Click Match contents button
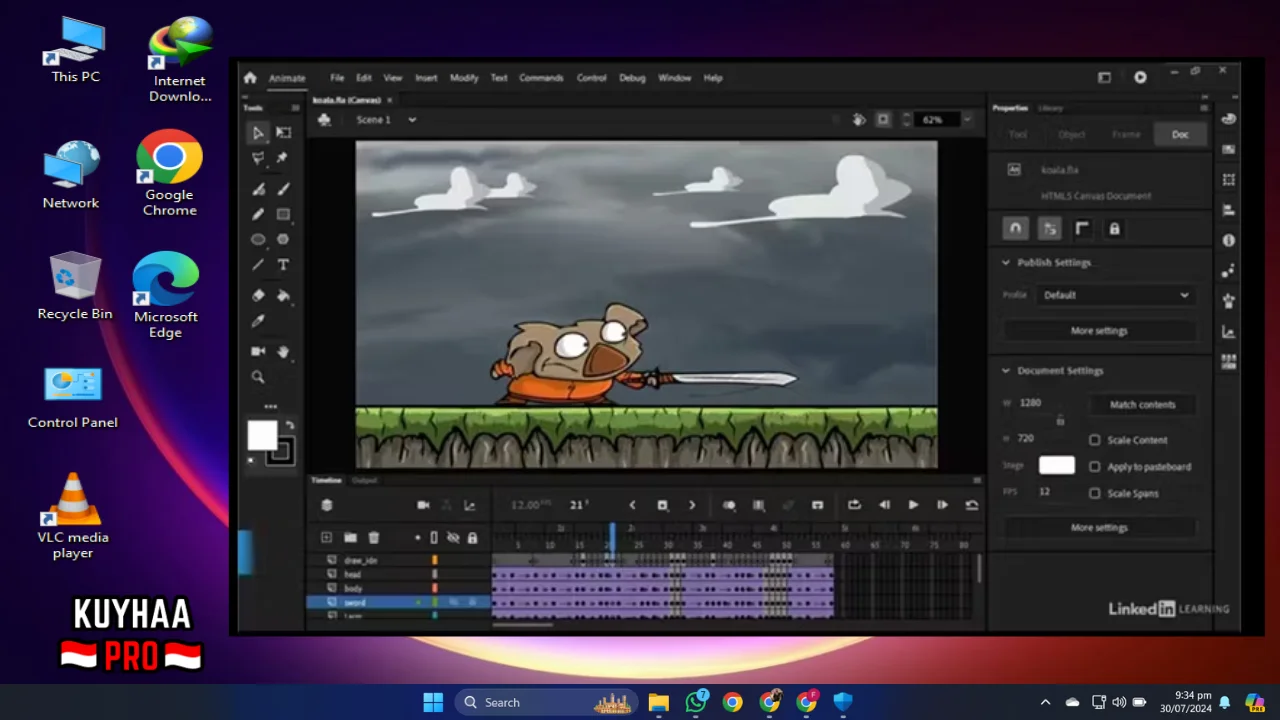The height and width of the screenshot is (720, 1280). pyautogui.click(x=1143, y=405)
